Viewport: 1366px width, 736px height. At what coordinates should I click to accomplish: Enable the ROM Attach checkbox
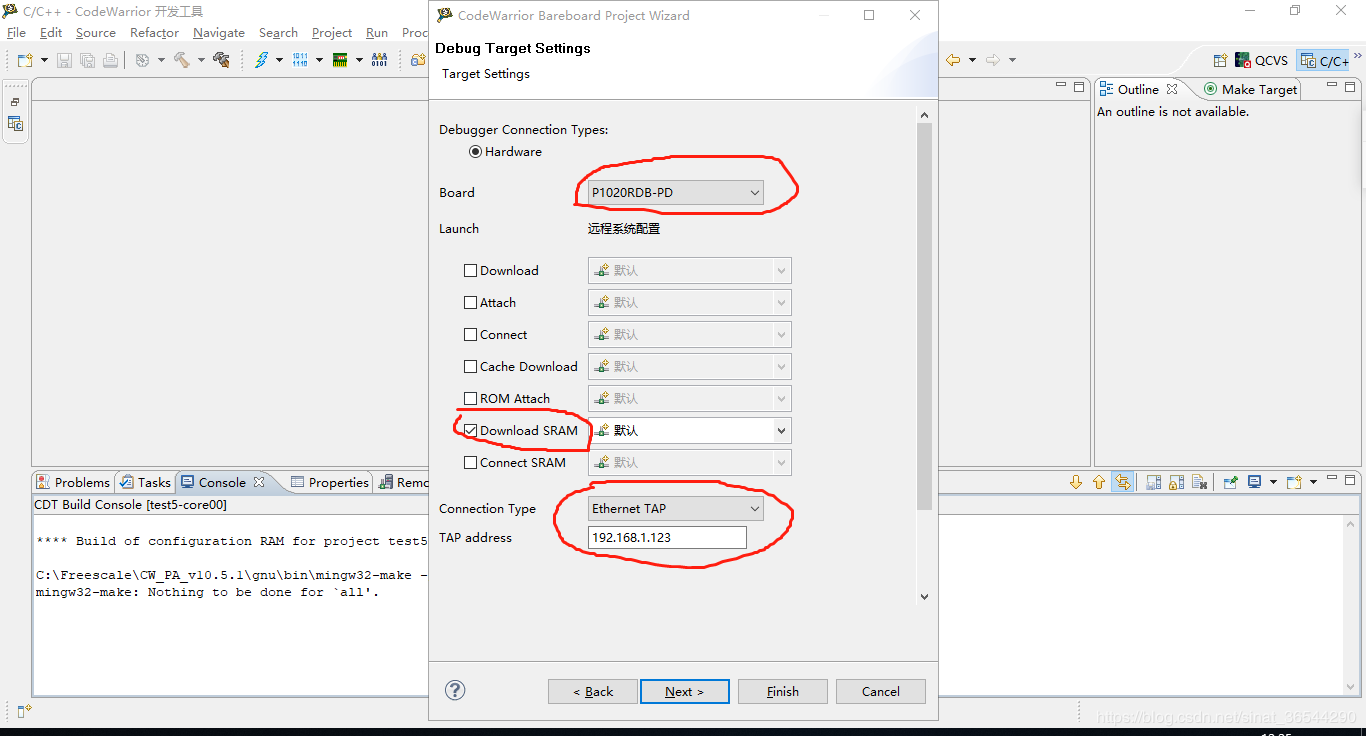pos(471,399)
